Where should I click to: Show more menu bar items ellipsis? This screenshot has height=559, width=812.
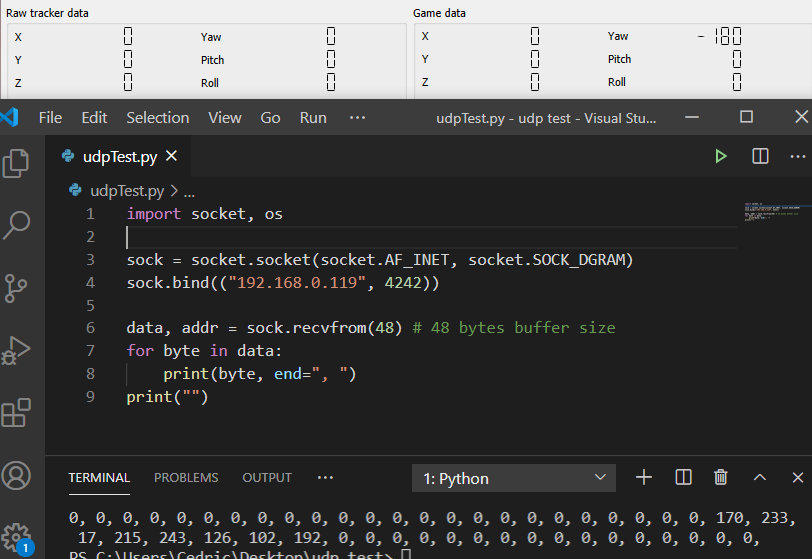357,118
